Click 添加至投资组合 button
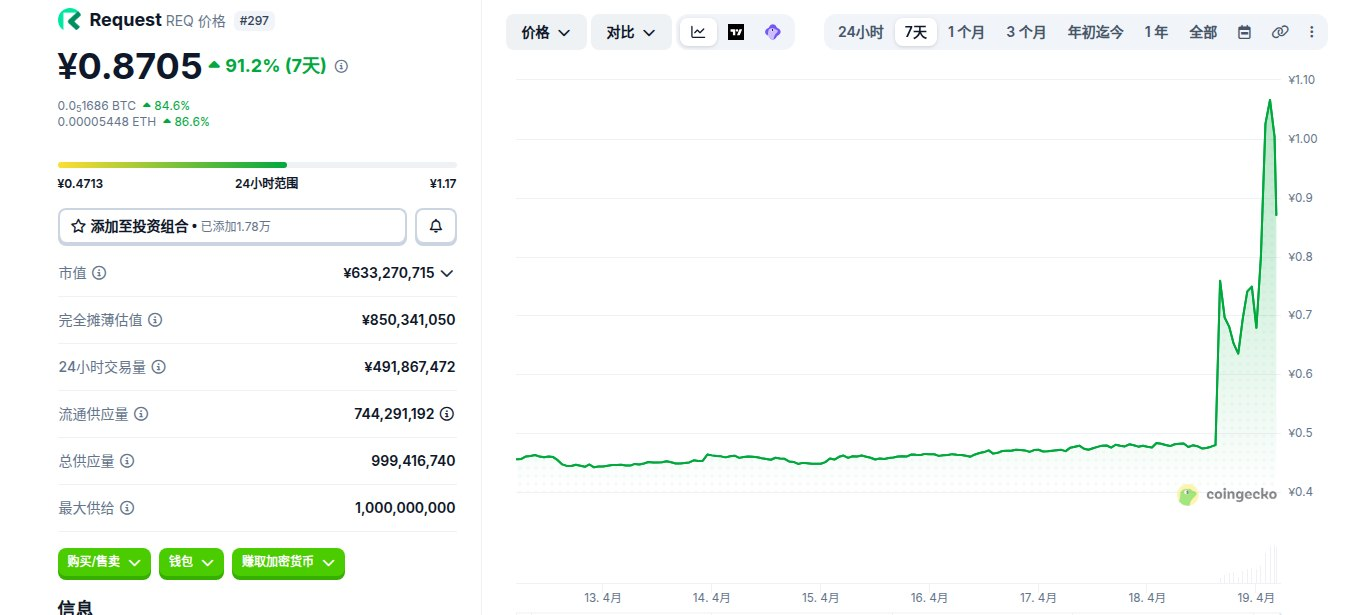 (x=232, y=226)
